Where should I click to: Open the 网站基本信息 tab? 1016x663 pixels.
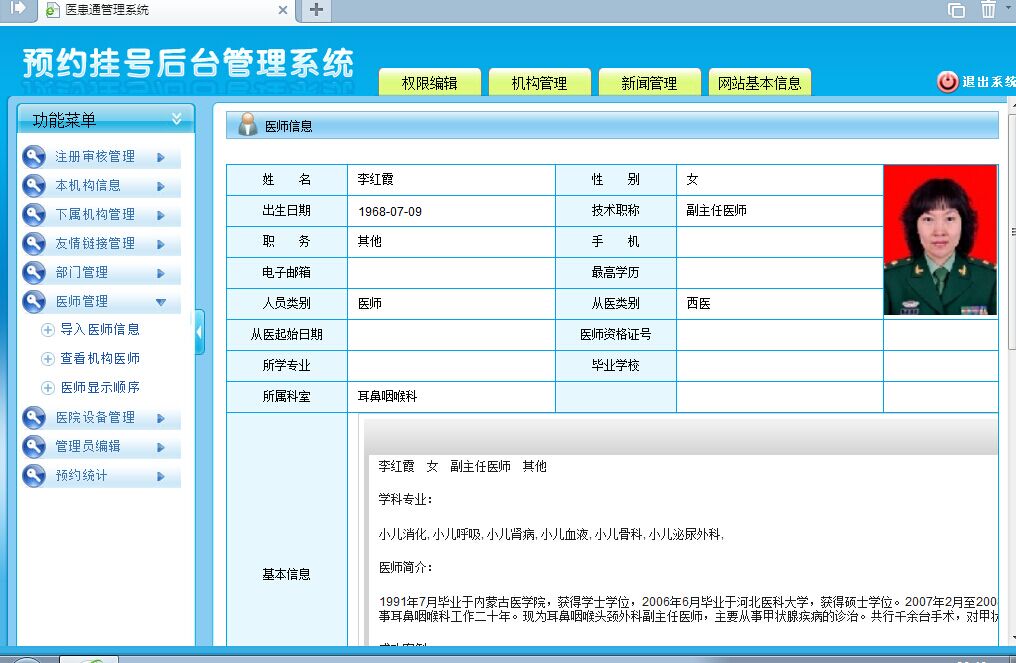(x=759, y=82)
